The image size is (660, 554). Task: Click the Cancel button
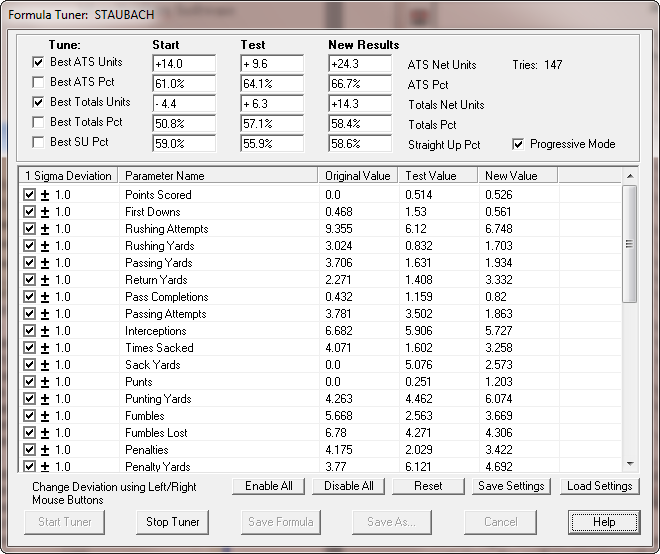pos(500,522)
